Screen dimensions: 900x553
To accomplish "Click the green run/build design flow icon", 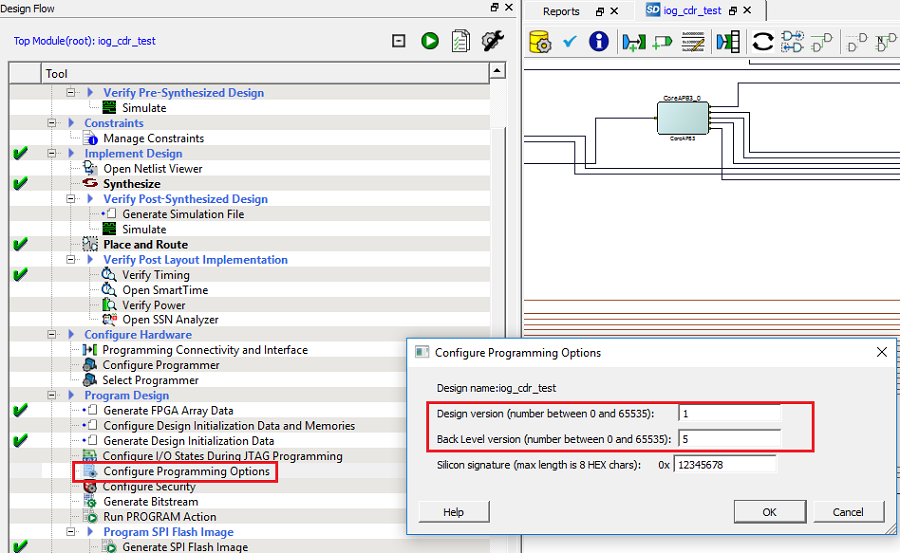I will pos(430,41).
